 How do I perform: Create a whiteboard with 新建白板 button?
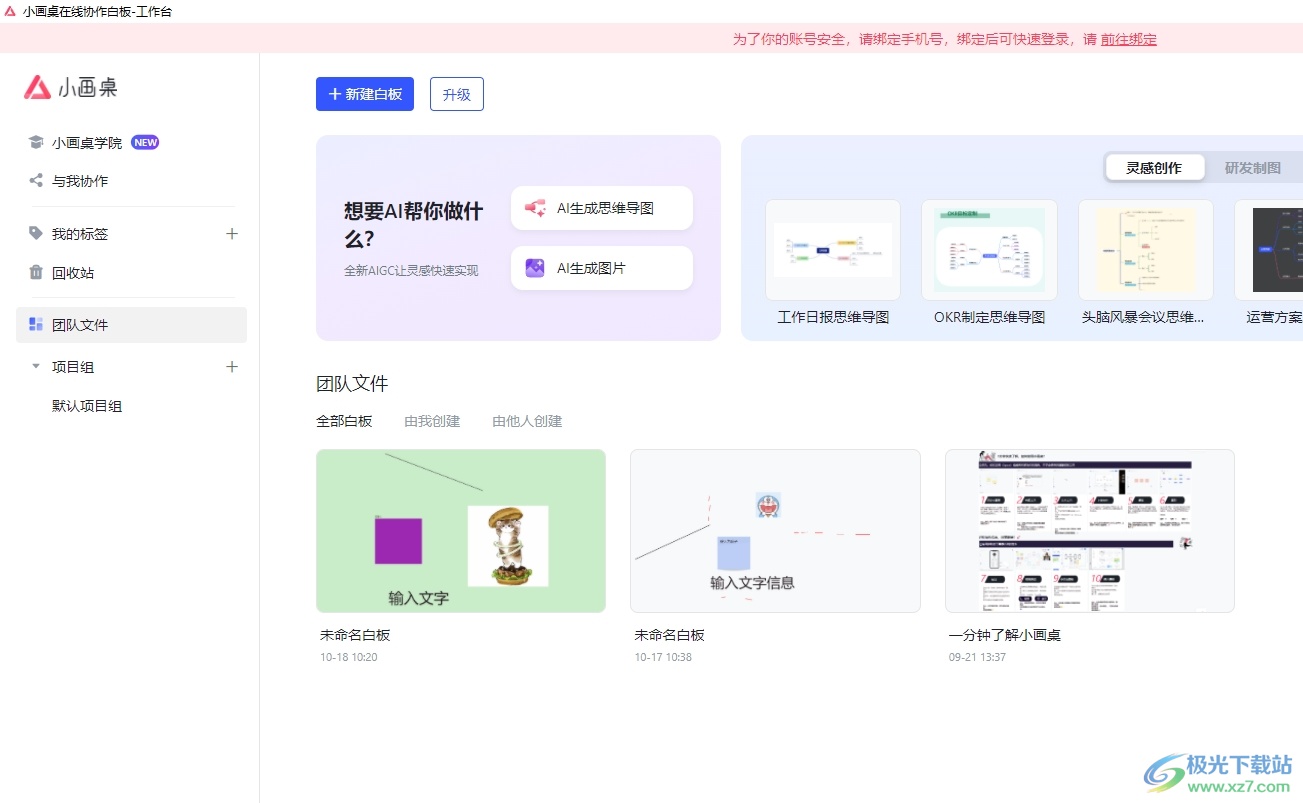365,94
